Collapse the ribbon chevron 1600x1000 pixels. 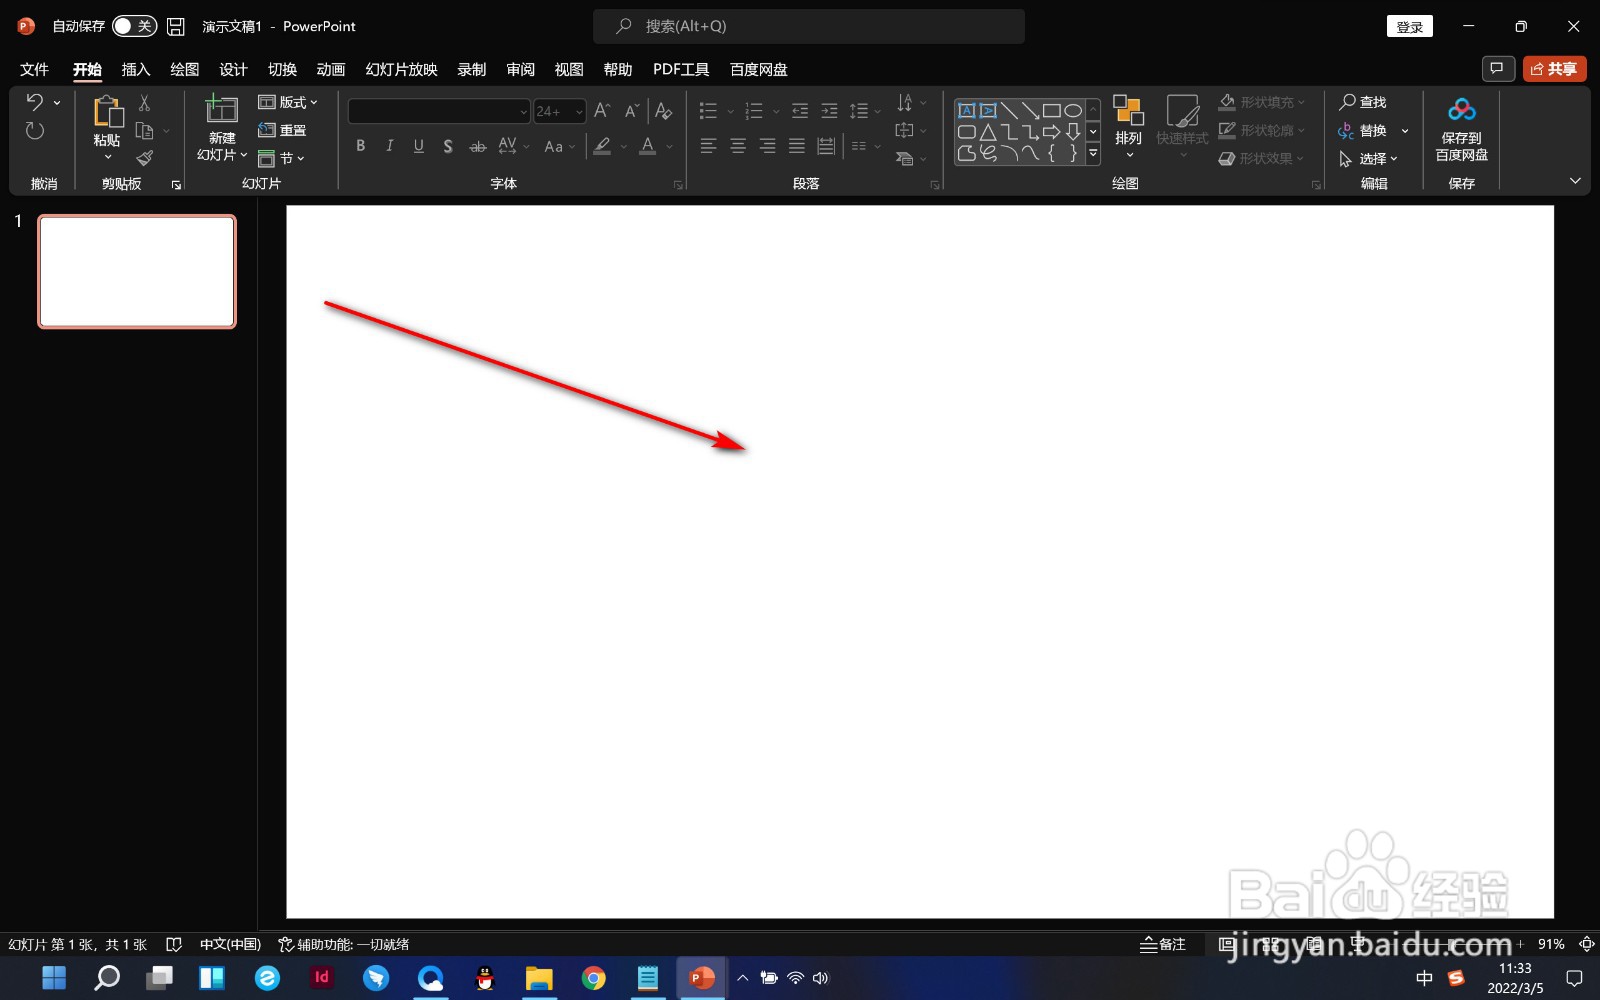pos(1575,181)
